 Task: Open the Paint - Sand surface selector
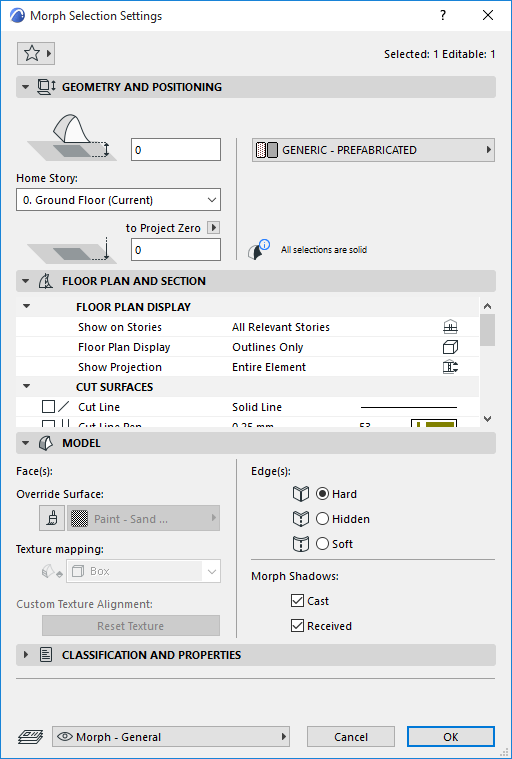[144, 518]
